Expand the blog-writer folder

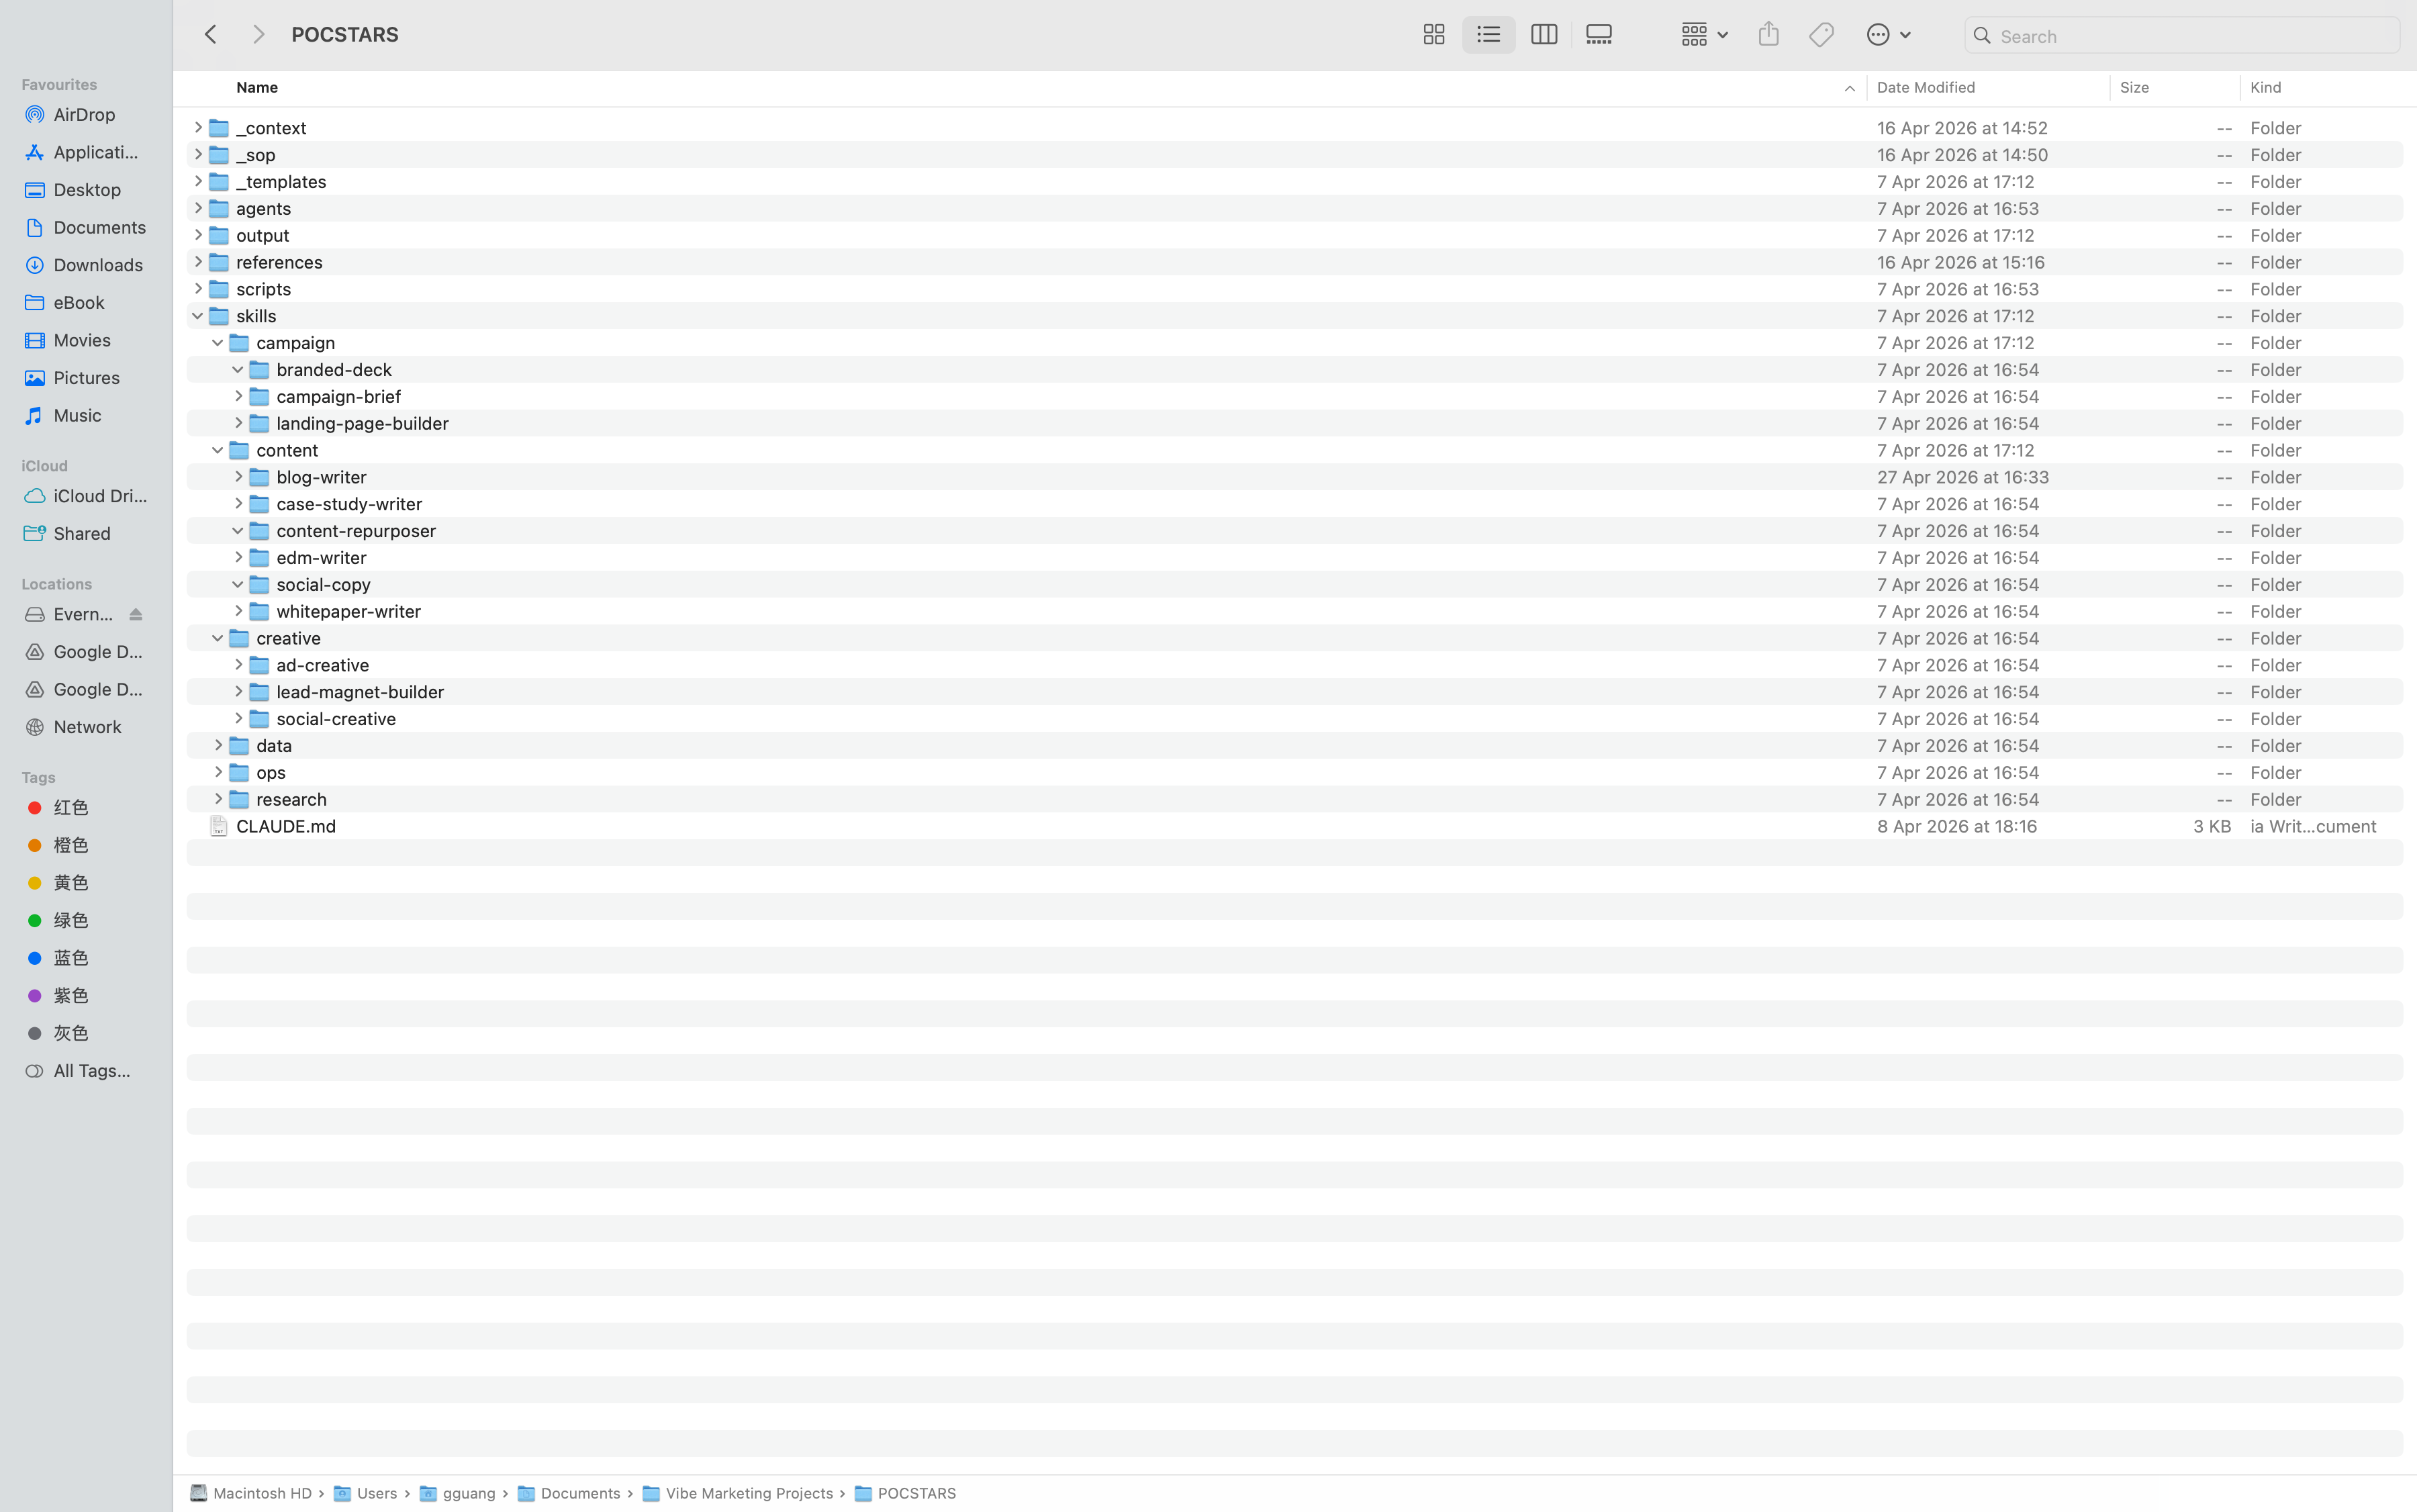pyautogui.click(x=238, y=477)
